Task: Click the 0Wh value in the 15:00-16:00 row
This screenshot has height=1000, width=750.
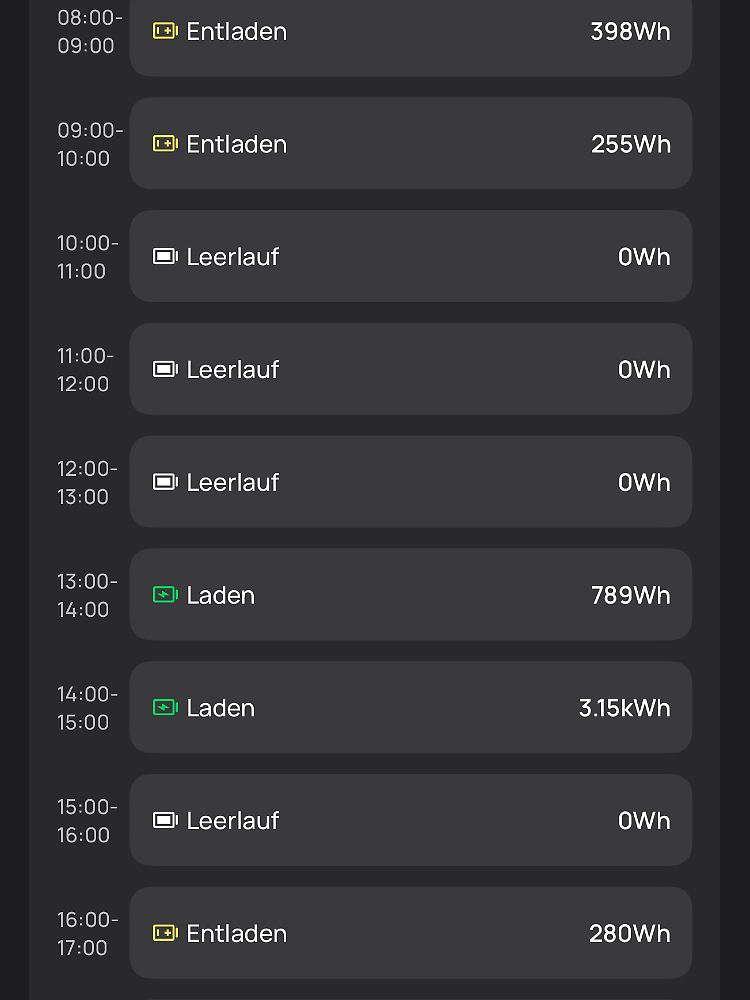Action: pyautogui.click(x=644, y=820)
